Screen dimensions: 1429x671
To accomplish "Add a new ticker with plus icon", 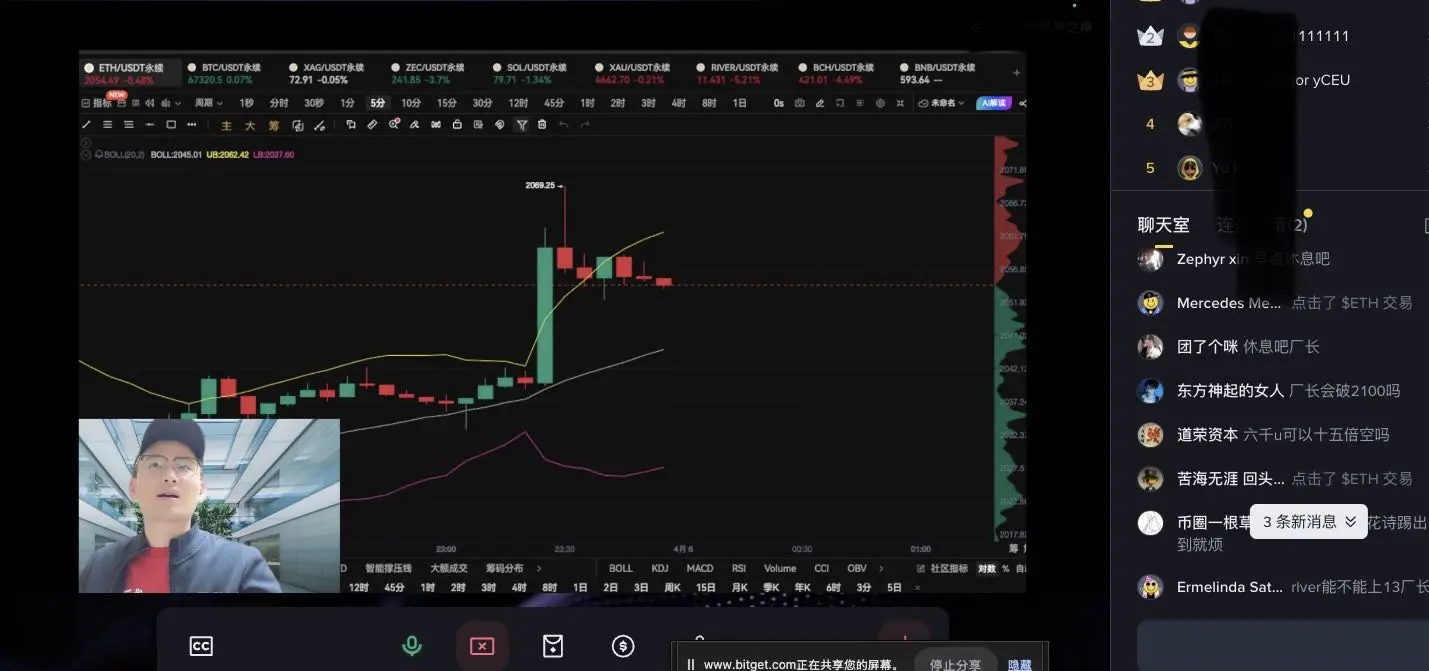I will click(x=1016, y=72).
